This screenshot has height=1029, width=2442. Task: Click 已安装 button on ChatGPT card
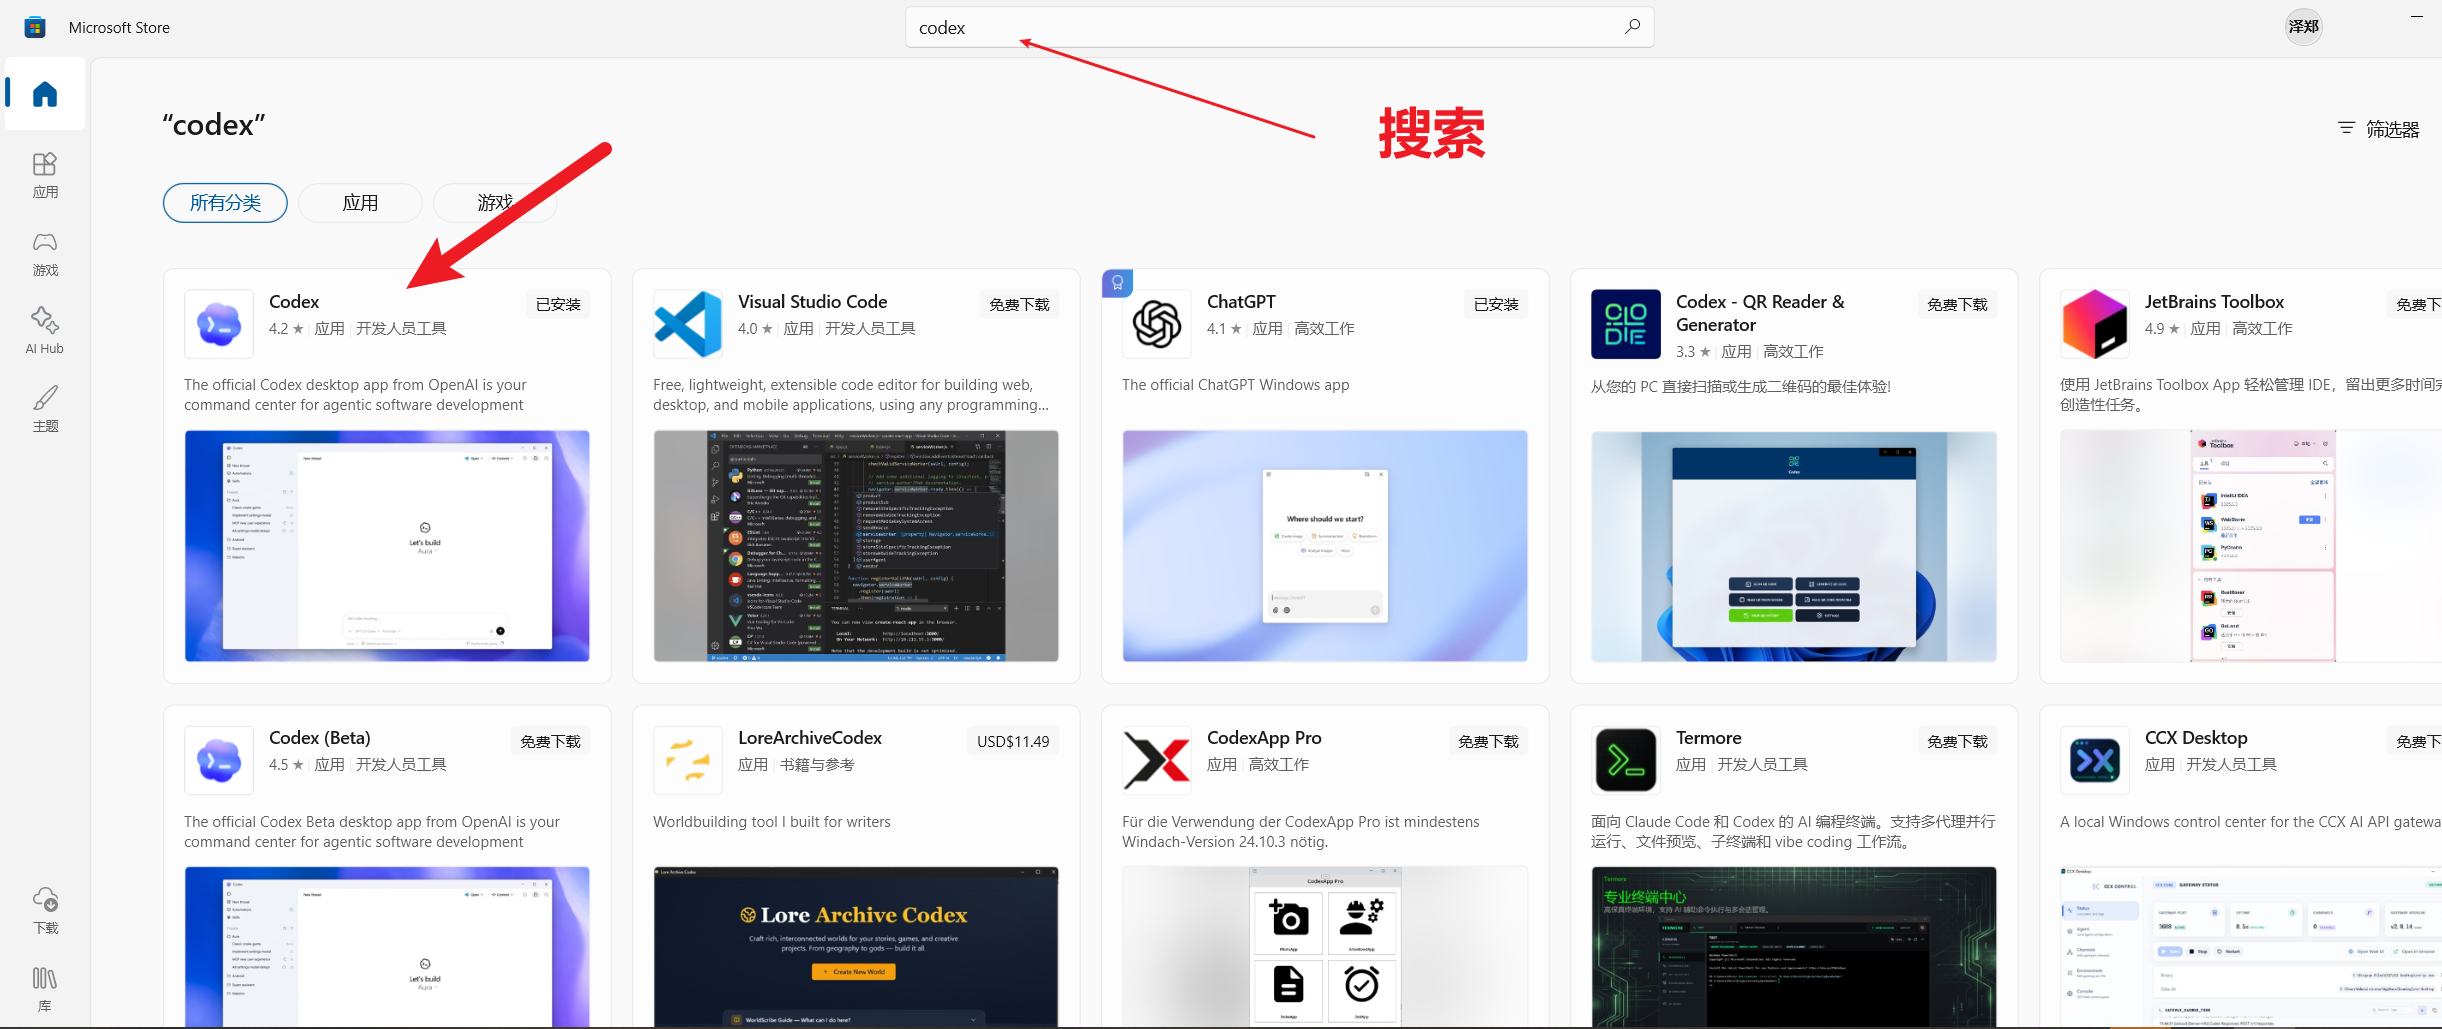tap(1496, 304)
